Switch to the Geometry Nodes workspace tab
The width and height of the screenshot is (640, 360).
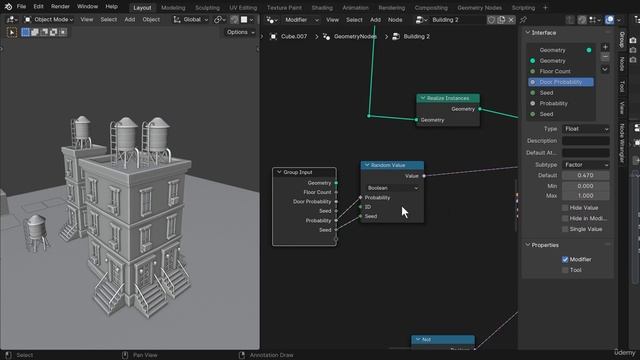pos(479,8)
